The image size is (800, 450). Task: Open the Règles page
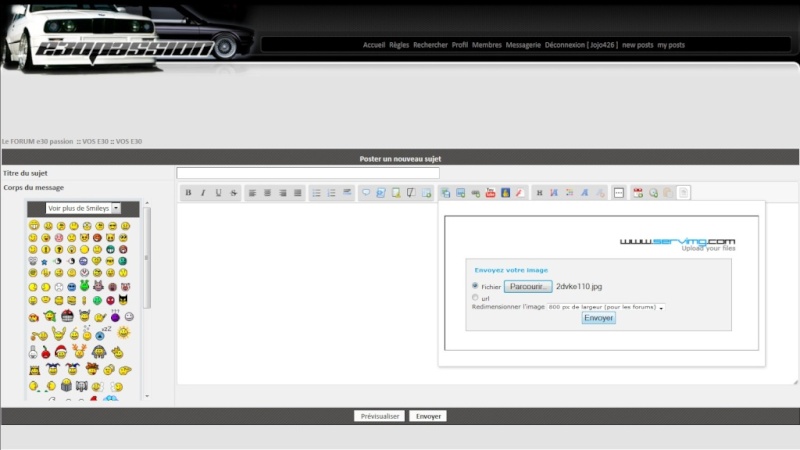tap(399, 45)
